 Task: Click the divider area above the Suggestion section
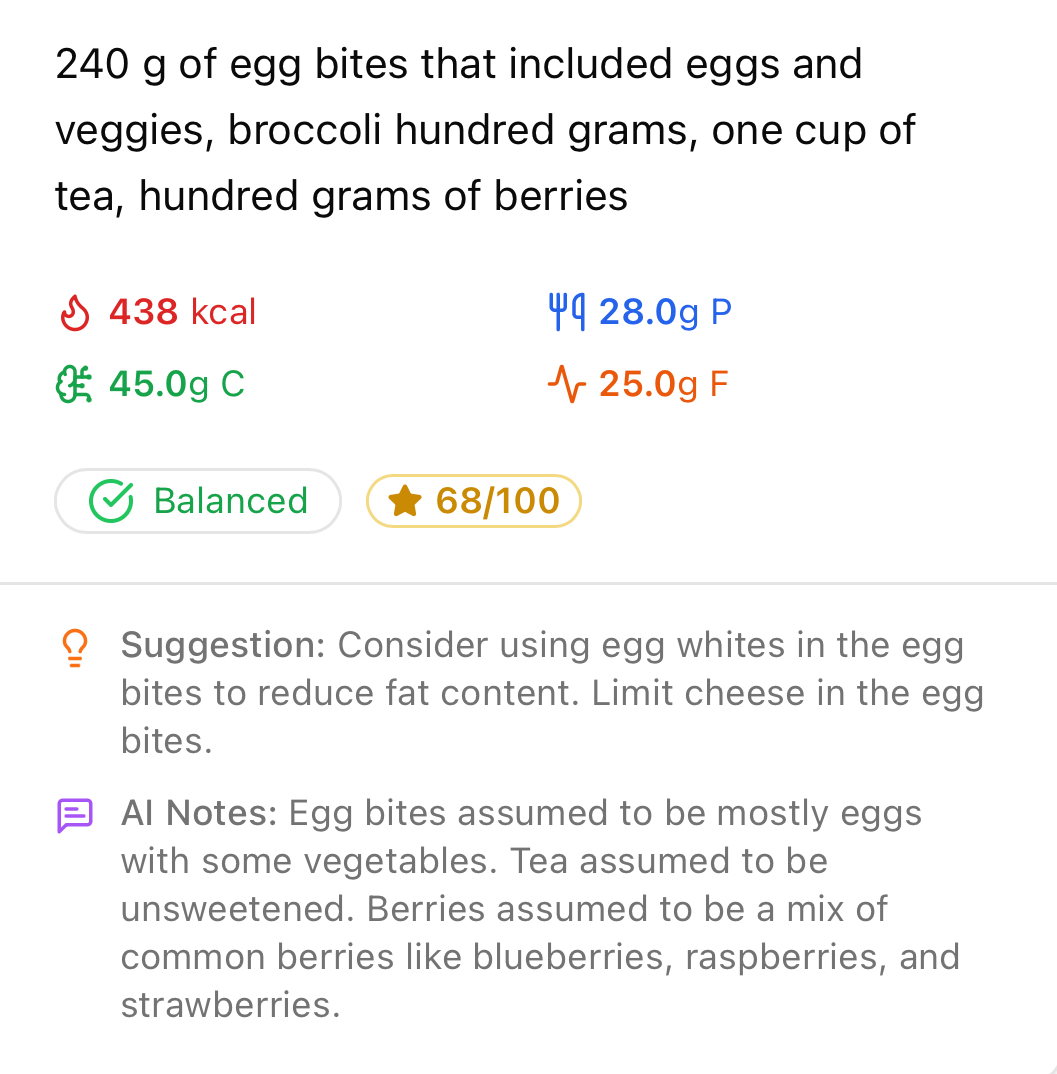point(528,584)
